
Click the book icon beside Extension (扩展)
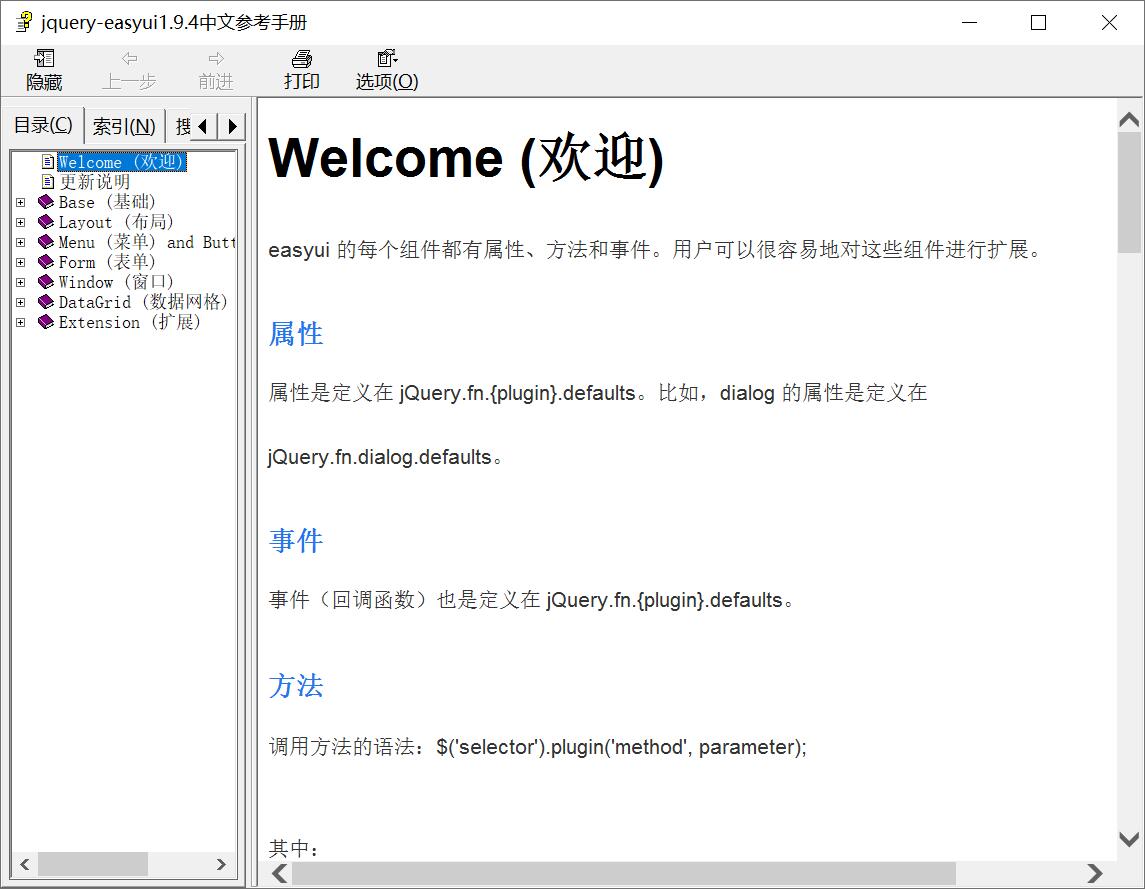46,321
